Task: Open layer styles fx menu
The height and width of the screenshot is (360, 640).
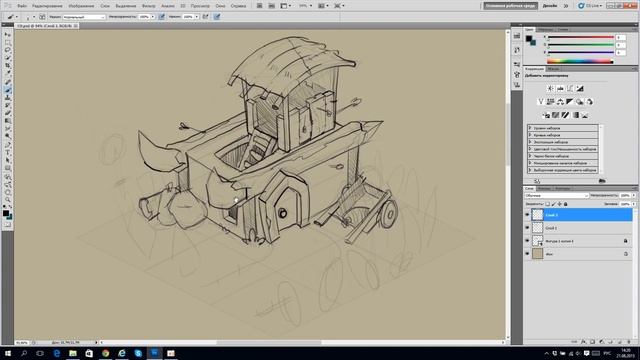Action: click(x=583, y=342)
